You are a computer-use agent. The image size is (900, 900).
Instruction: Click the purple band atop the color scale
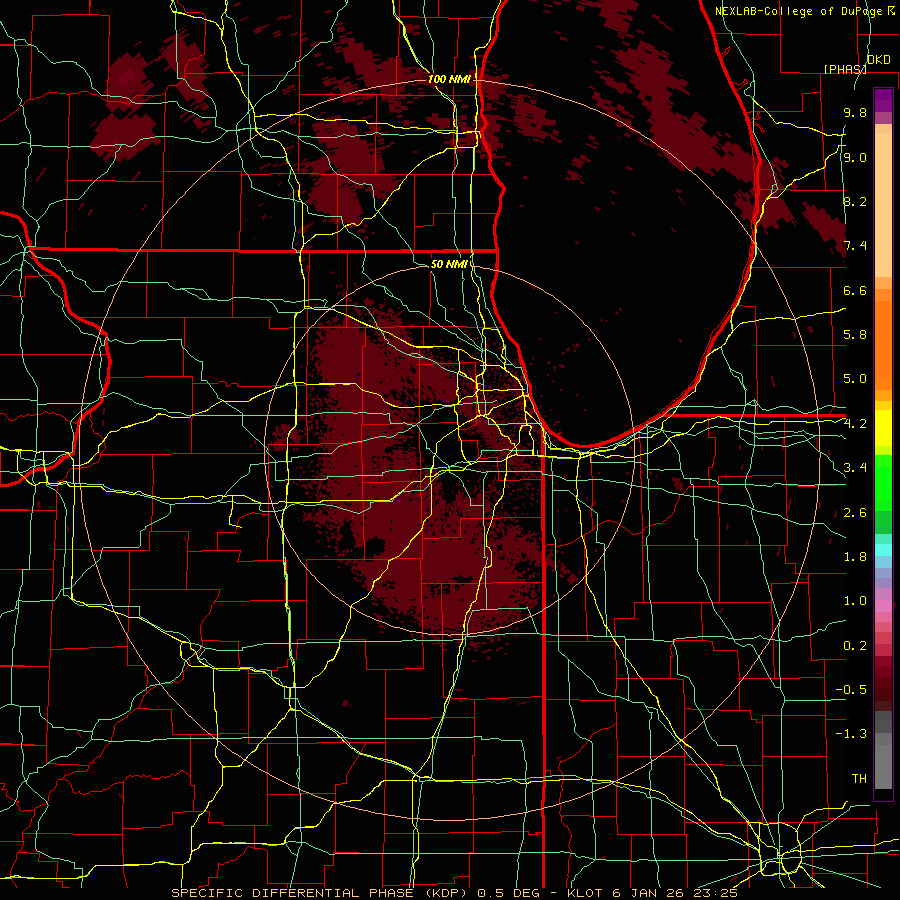click(x=883, y=100)
